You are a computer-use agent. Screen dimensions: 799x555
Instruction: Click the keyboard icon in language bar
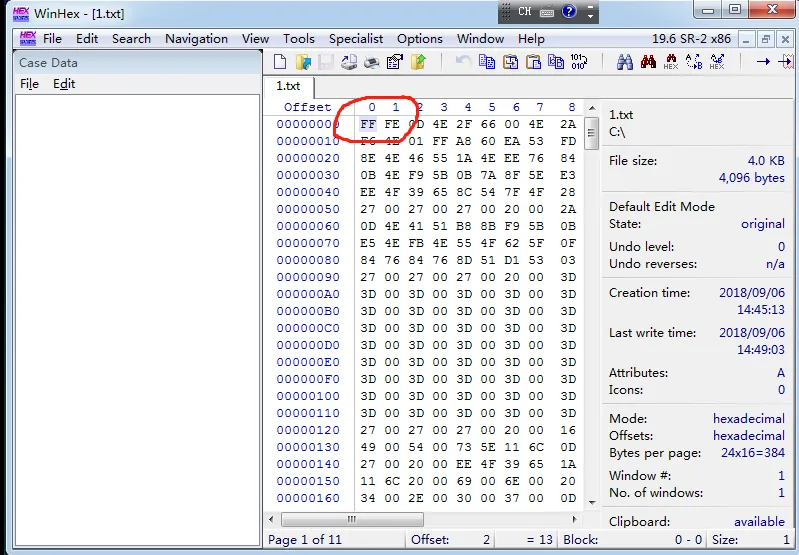tap(547, 12)
